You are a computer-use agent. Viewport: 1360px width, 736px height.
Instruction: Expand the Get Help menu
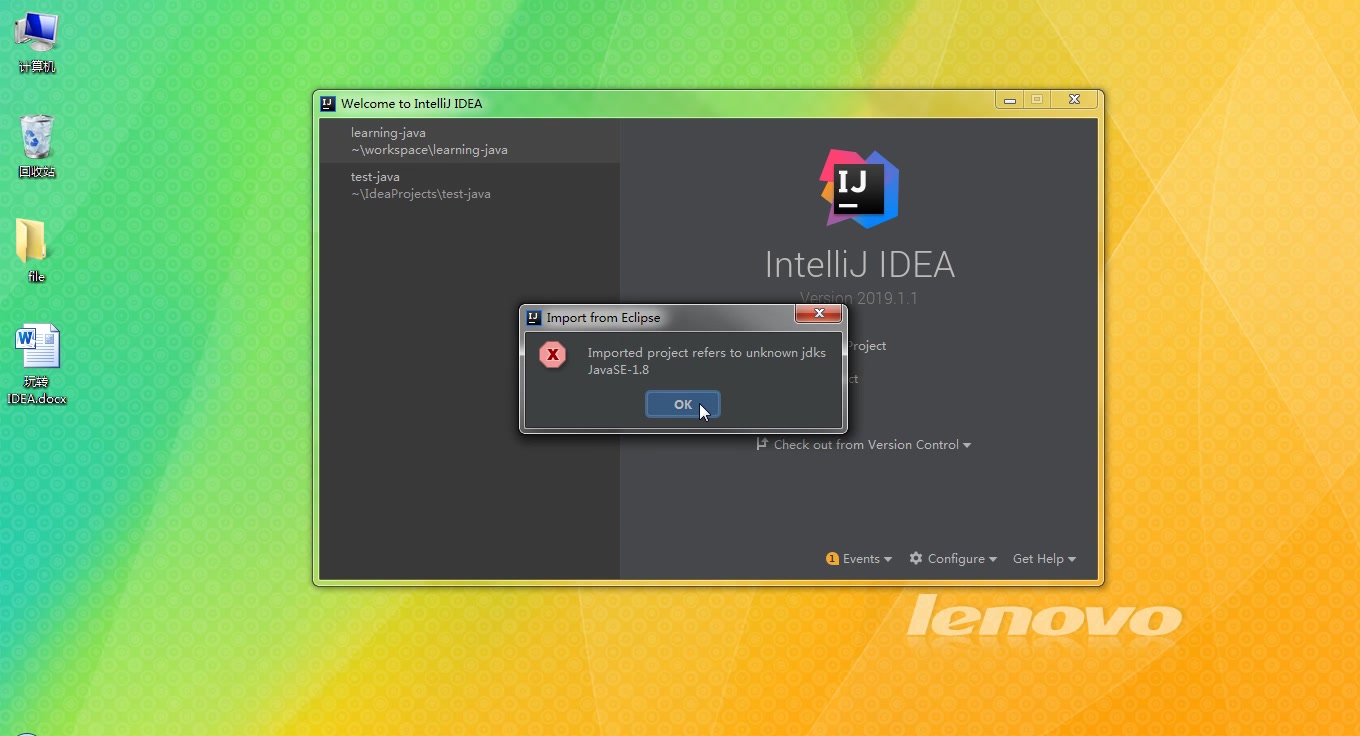[x=1044, y=559]
